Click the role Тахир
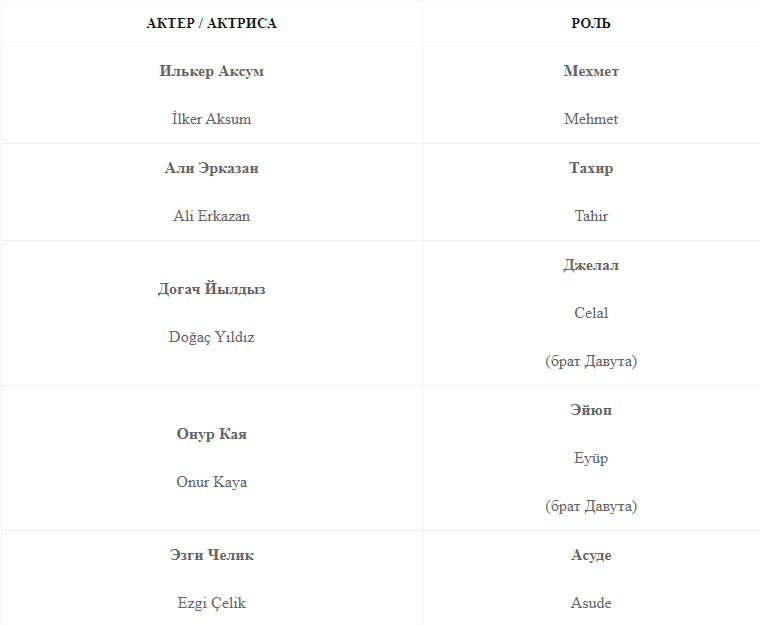 pyautogui.click(x=591, y=168)
